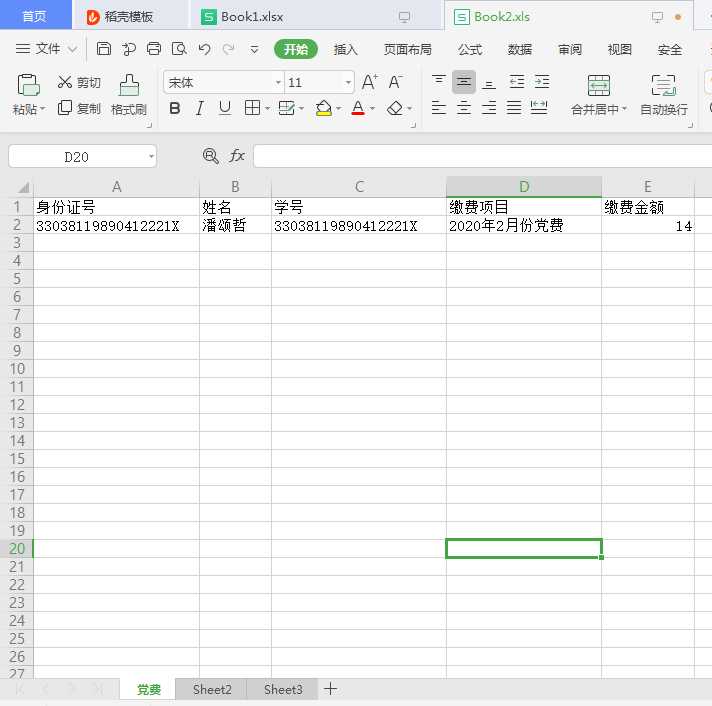Switch to Sheet3 worksheet tab
Viewport: 712px width, 706px height.
283,689
